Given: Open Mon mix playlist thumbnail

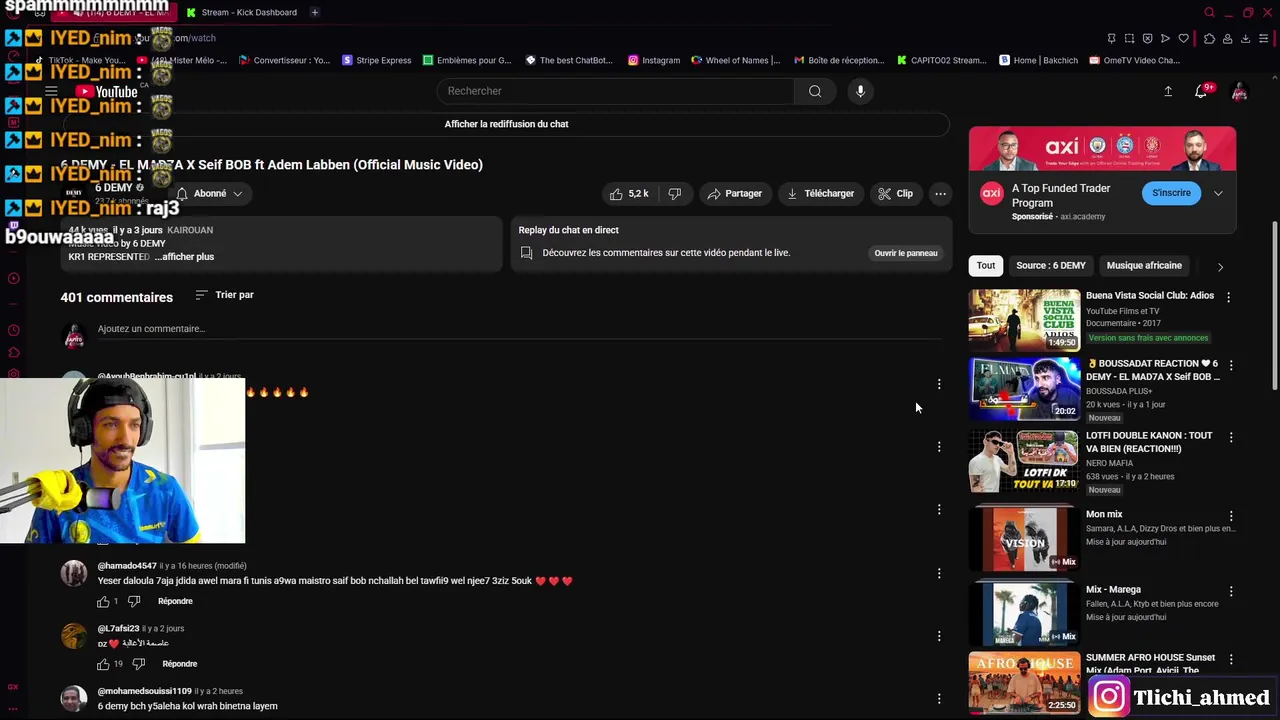Looking at the screenshot, I should (1024, 537).
